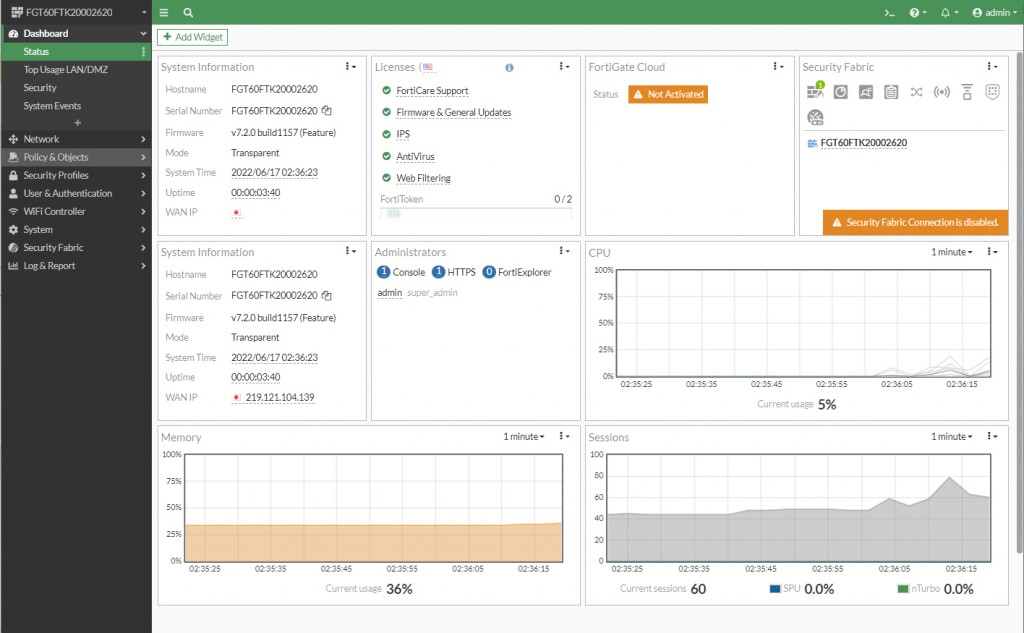
Task: Open the CPU widget 1 minute dropdown
Action: point(952,252)
